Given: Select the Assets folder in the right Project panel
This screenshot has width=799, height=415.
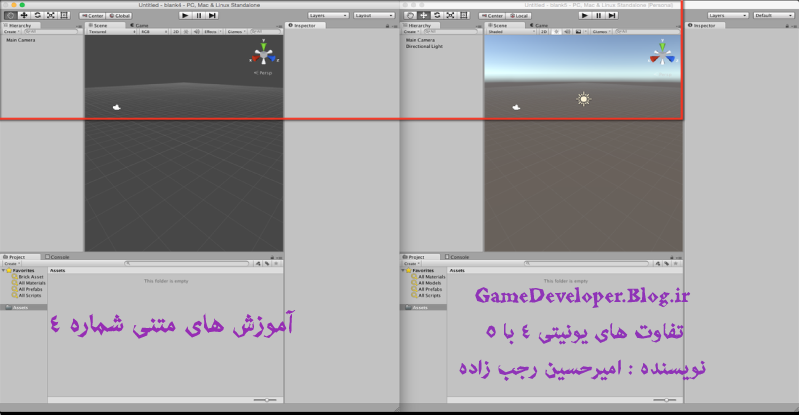Looking at the screenshot, I should point(423,307).
